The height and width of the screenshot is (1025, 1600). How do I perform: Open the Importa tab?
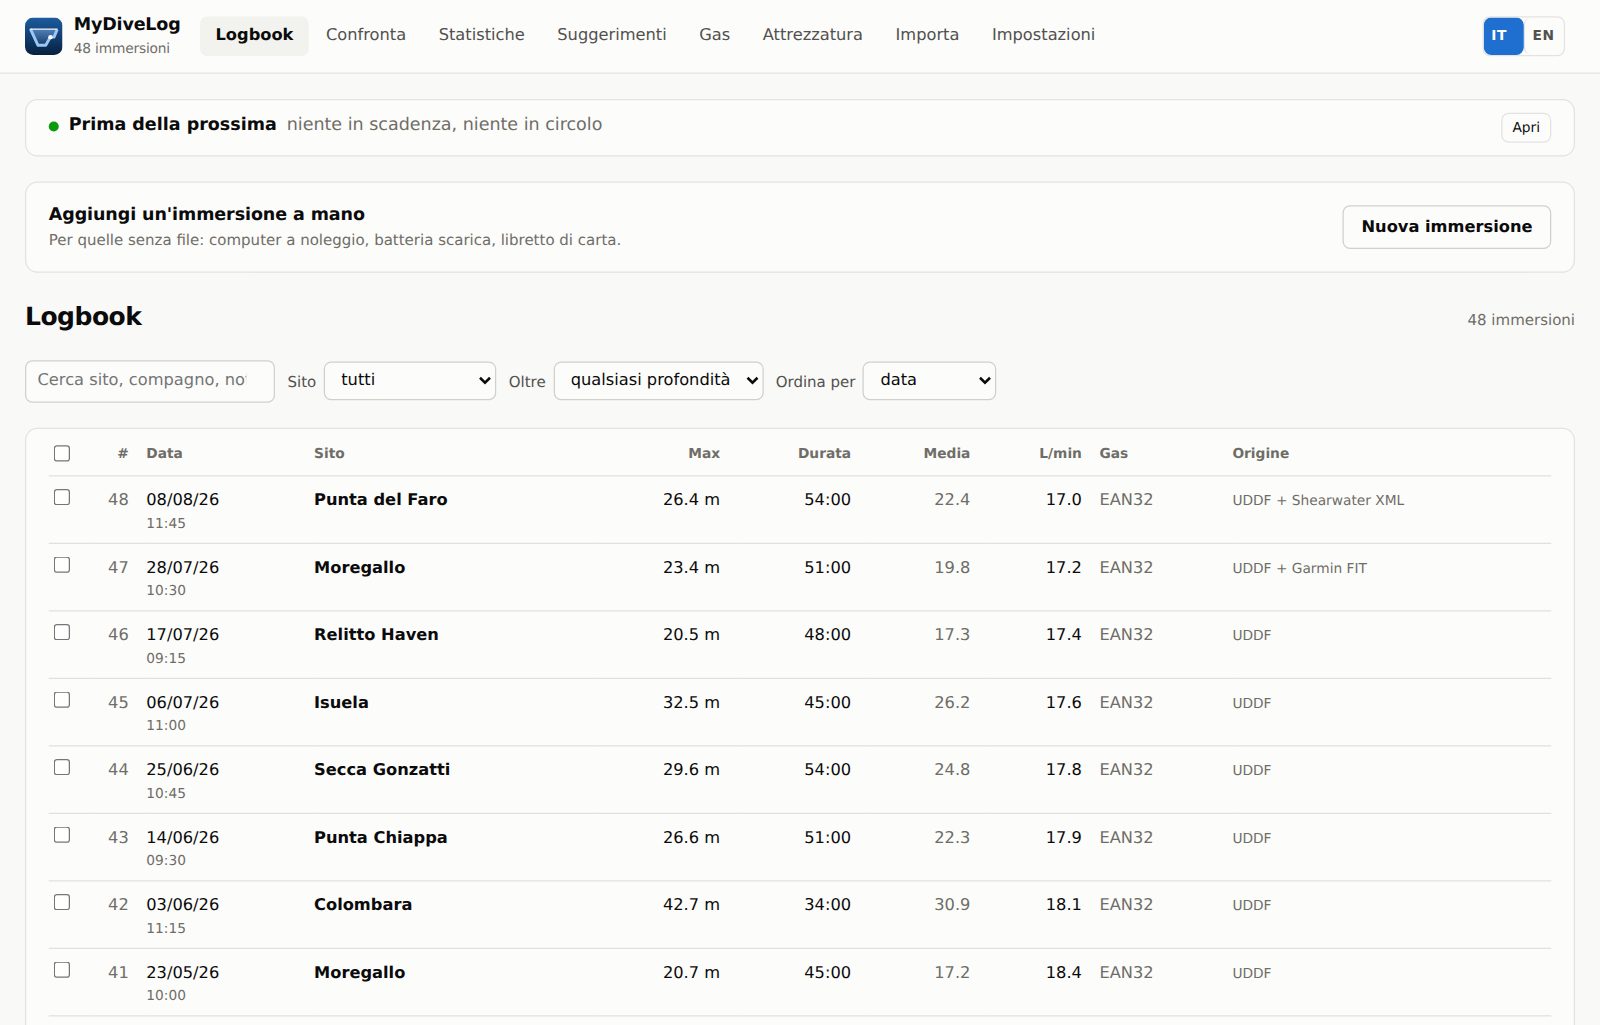click(x=927, y=35)
